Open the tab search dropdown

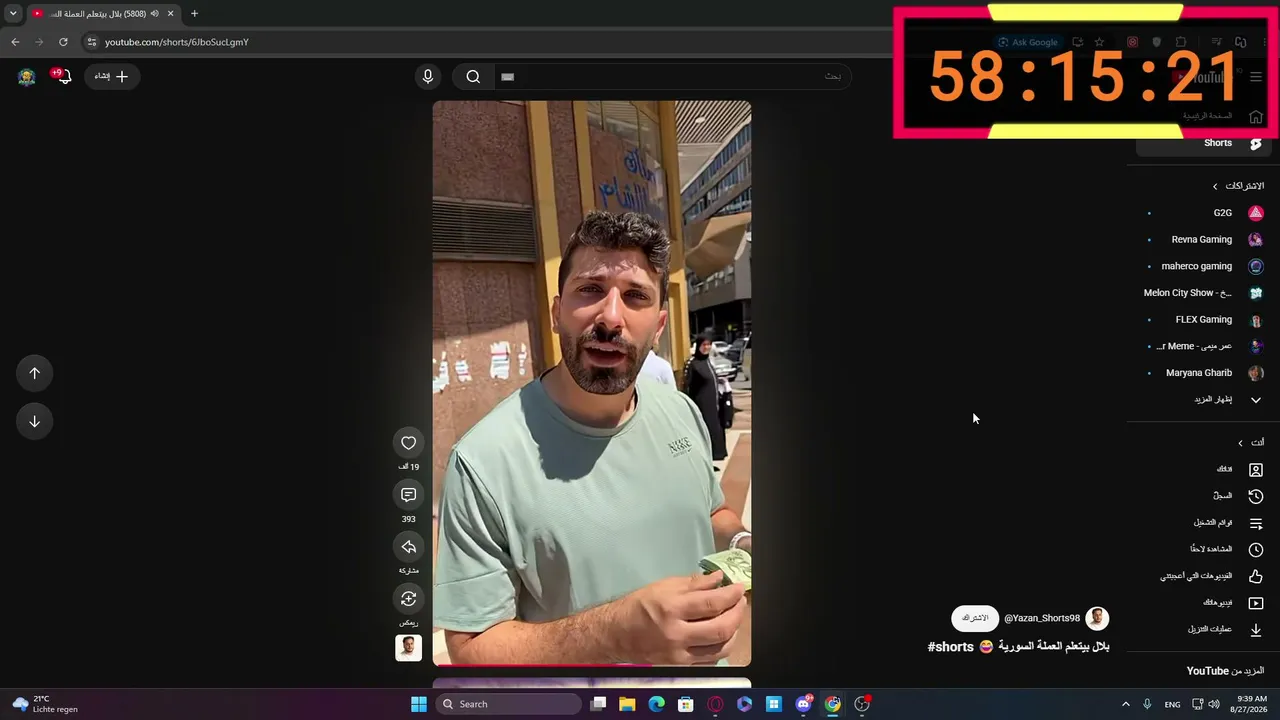(x=13, y=13)
